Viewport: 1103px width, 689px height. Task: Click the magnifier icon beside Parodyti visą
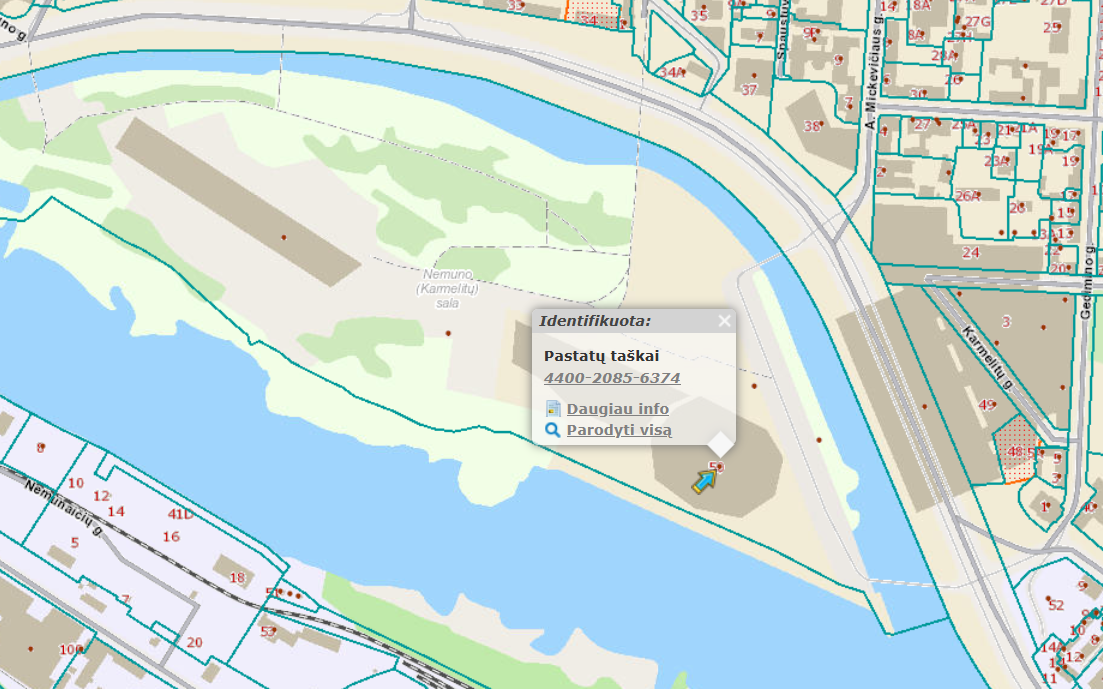click(553, 431)
